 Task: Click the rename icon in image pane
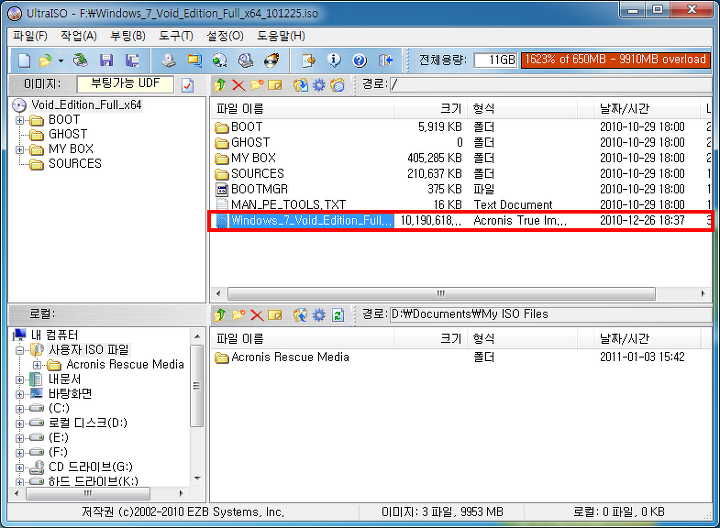275,85
